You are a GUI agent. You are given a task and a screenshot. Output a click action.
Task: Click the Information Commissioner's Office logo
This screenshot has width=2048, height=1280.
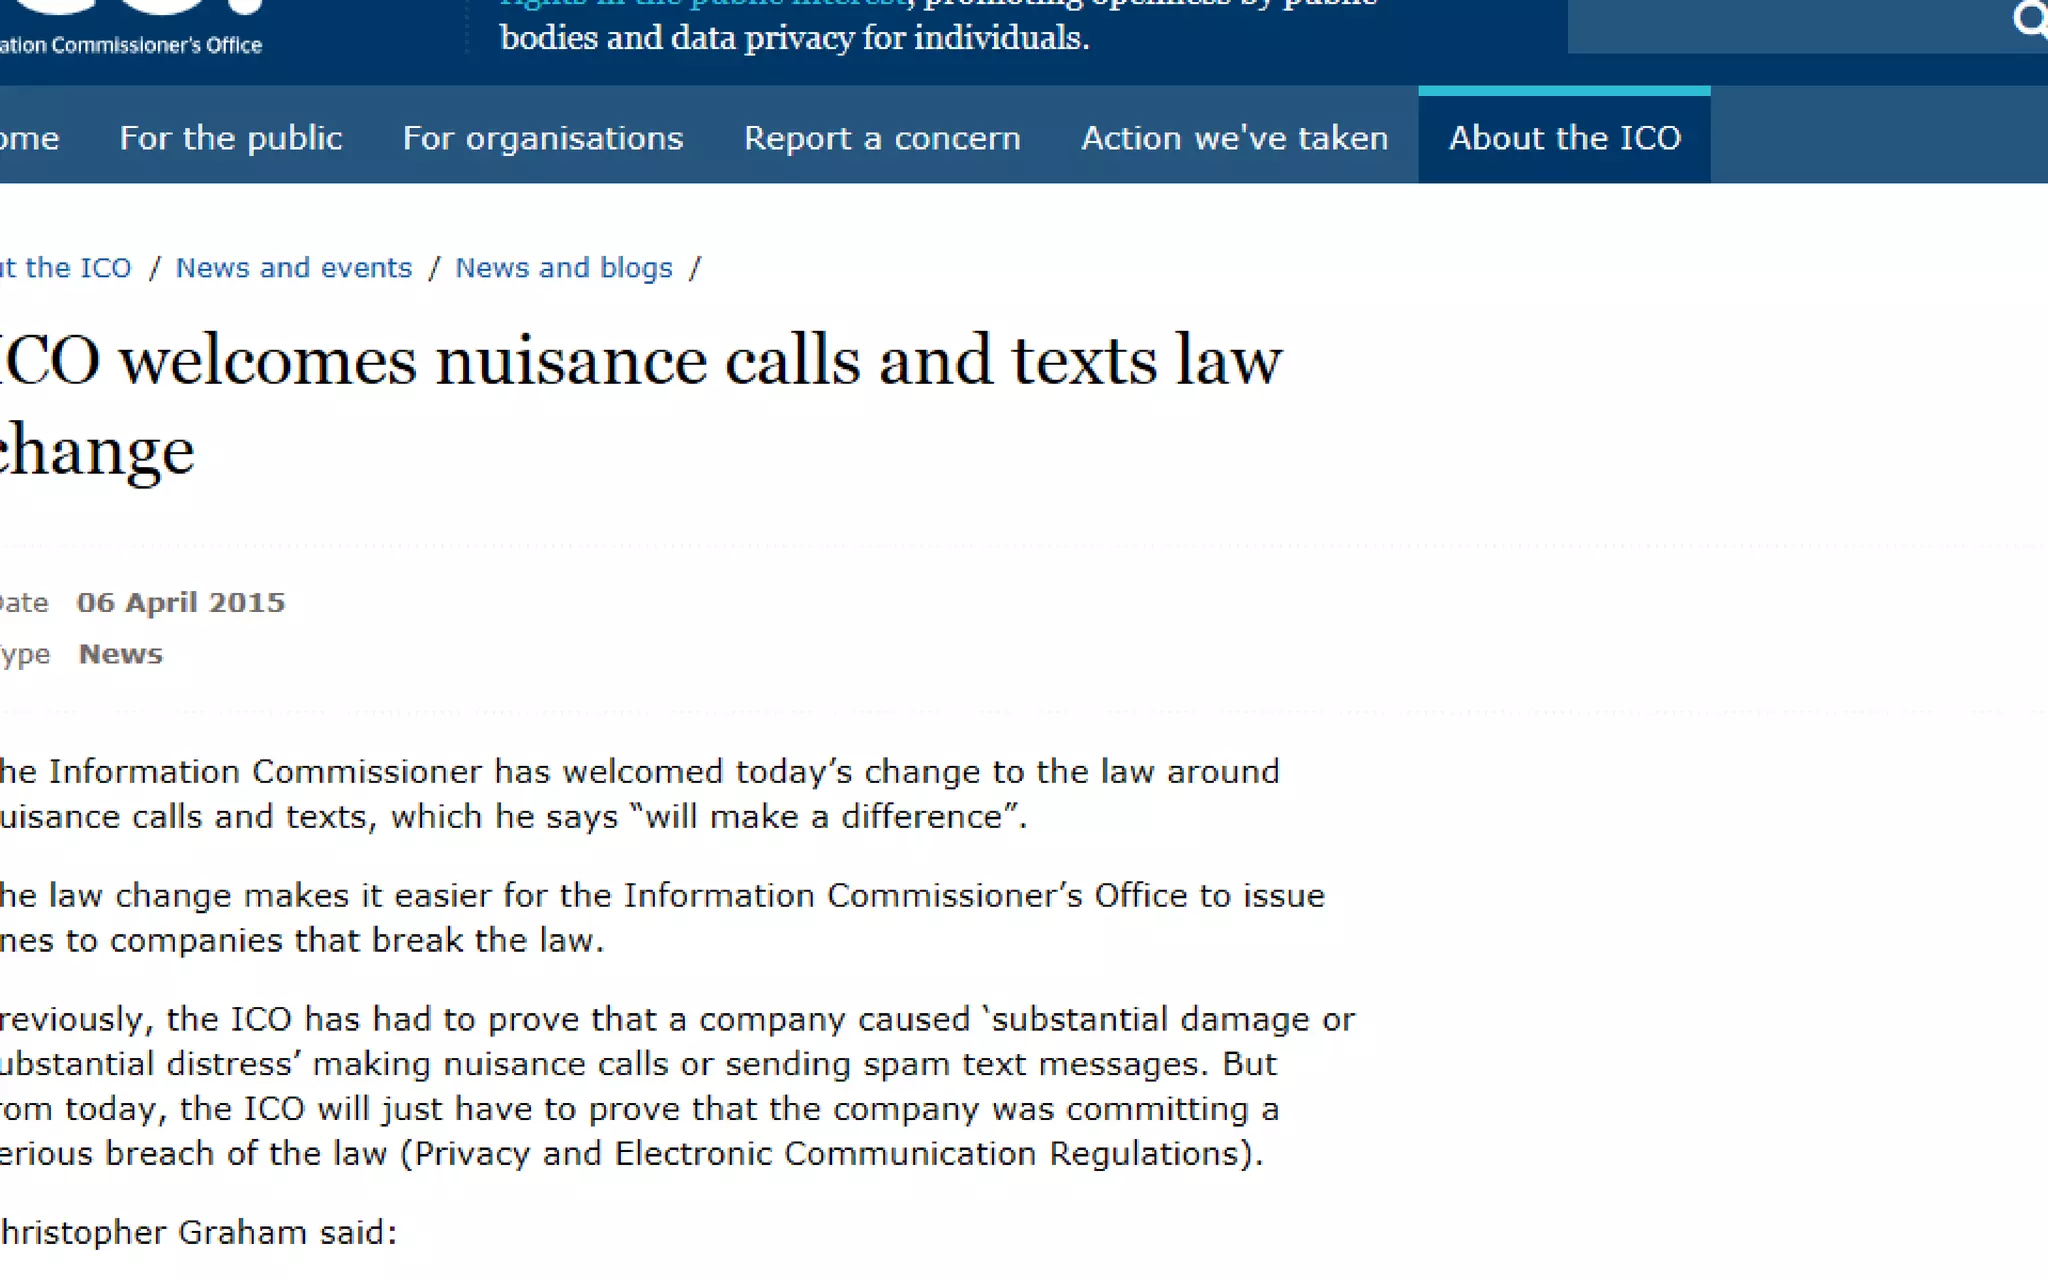click(130, 28)
